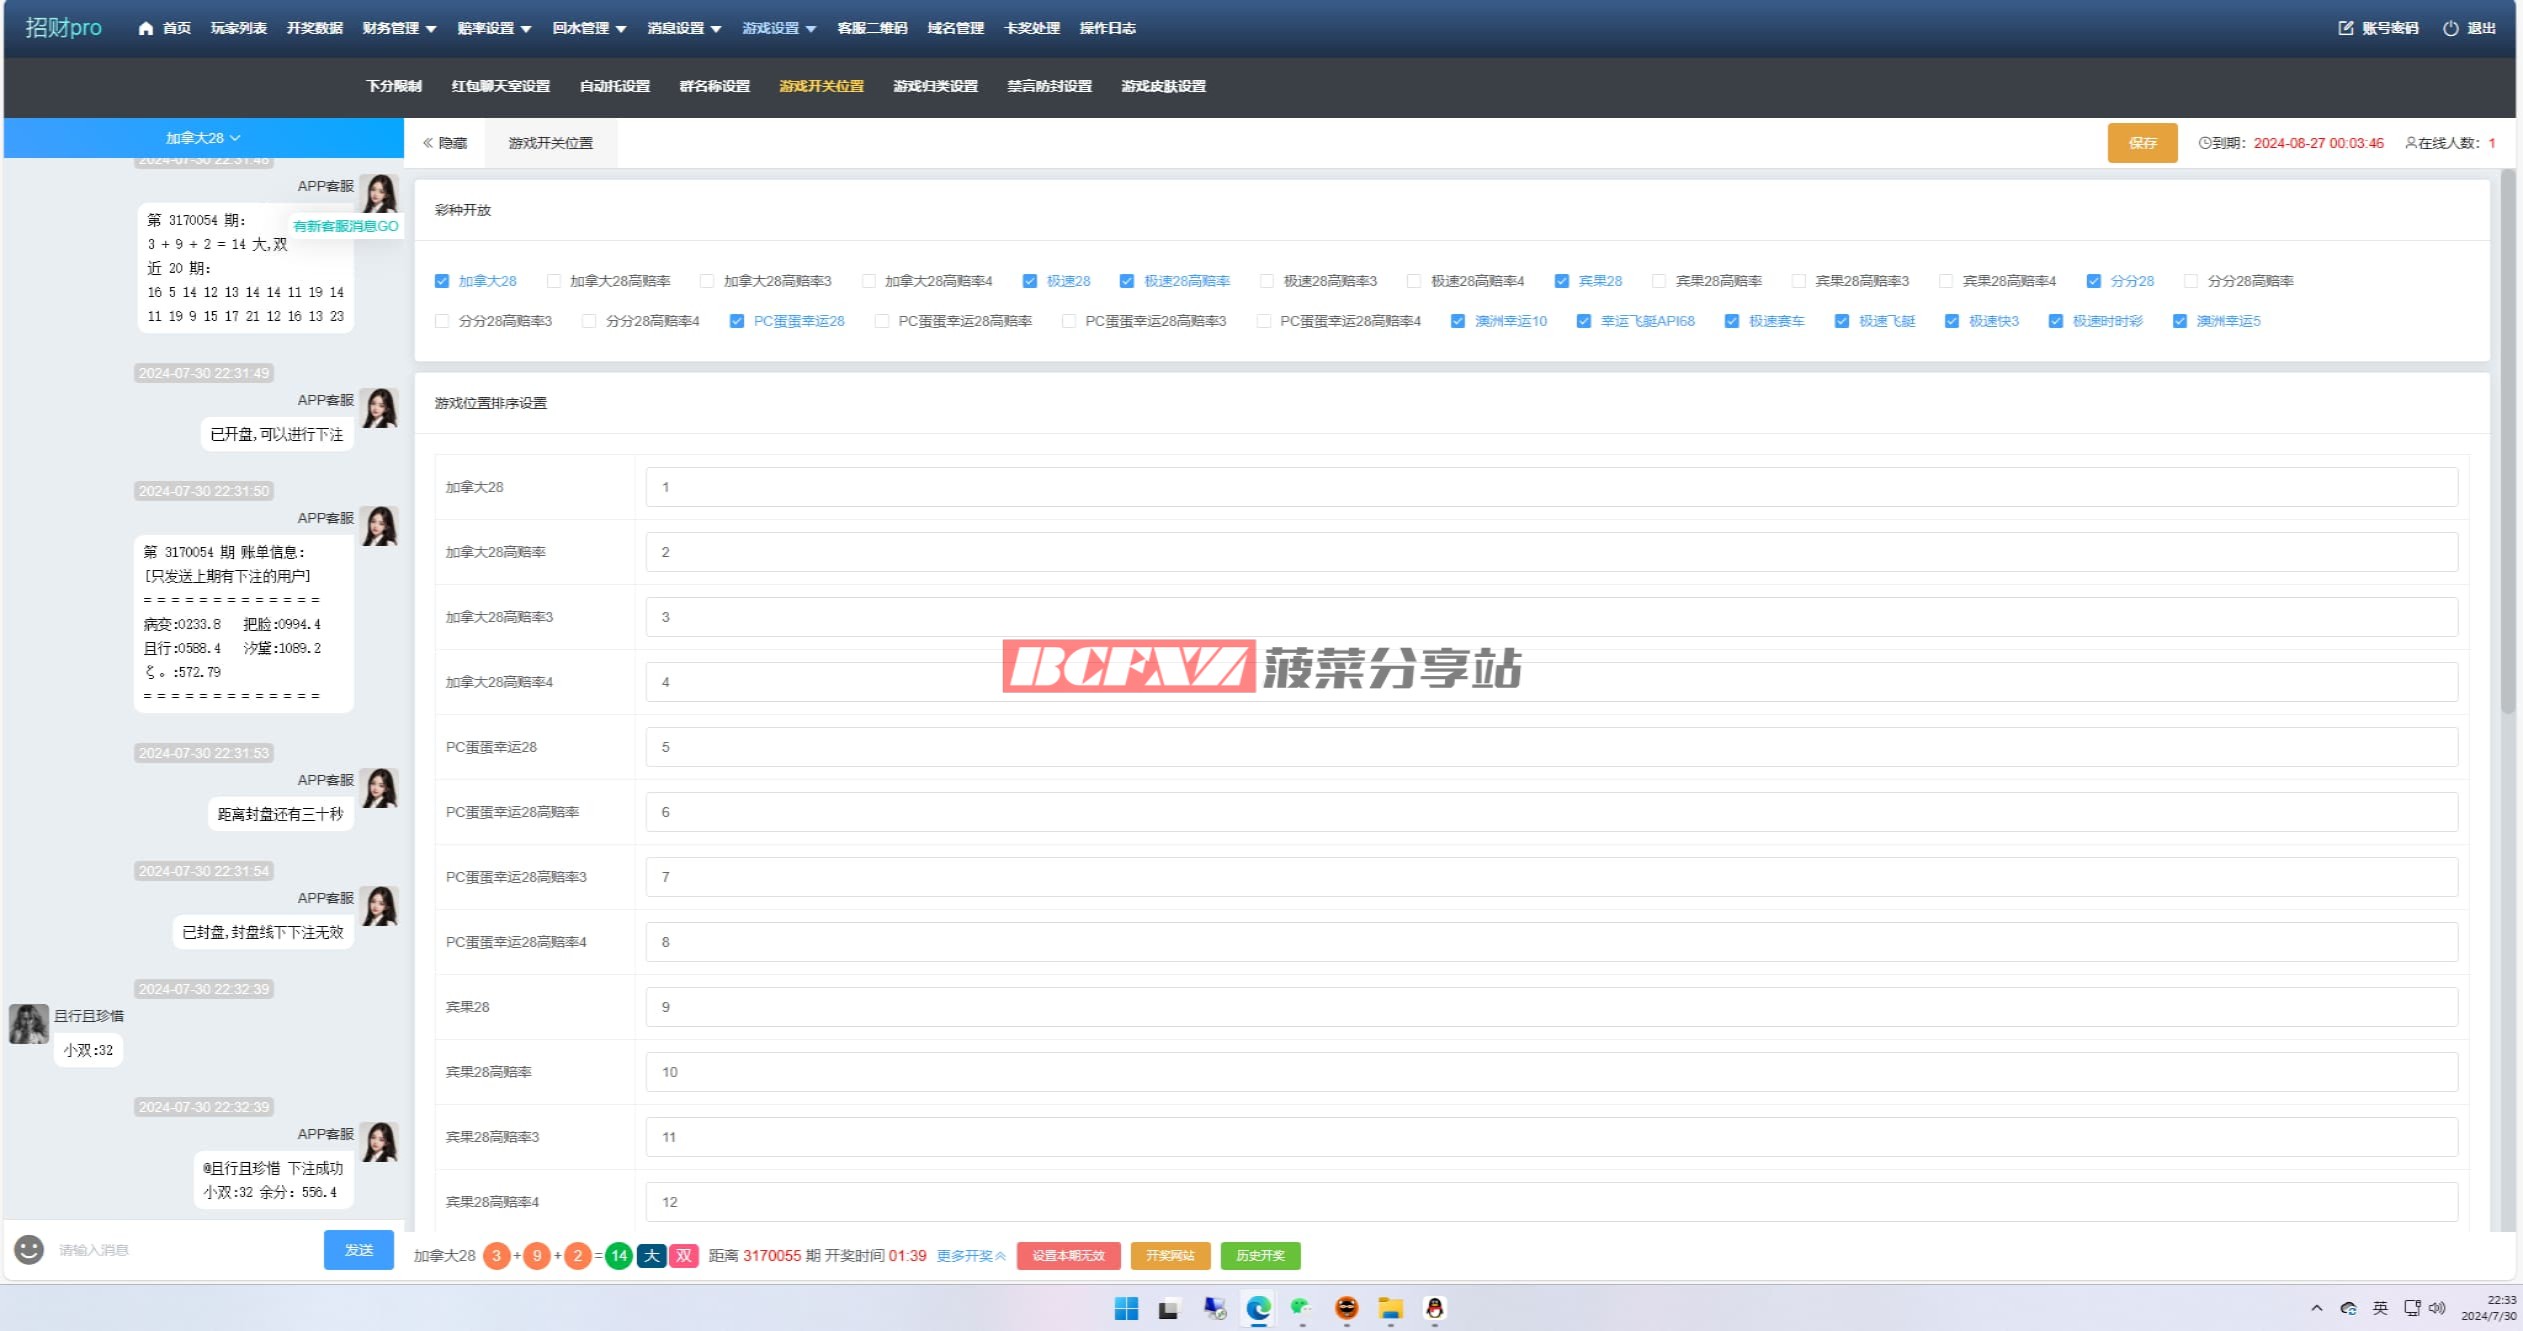Viewport: 2523px width, 1331px height.
Task: Click the File Explorer taskbar icon
Action: coord(1390,1308)
